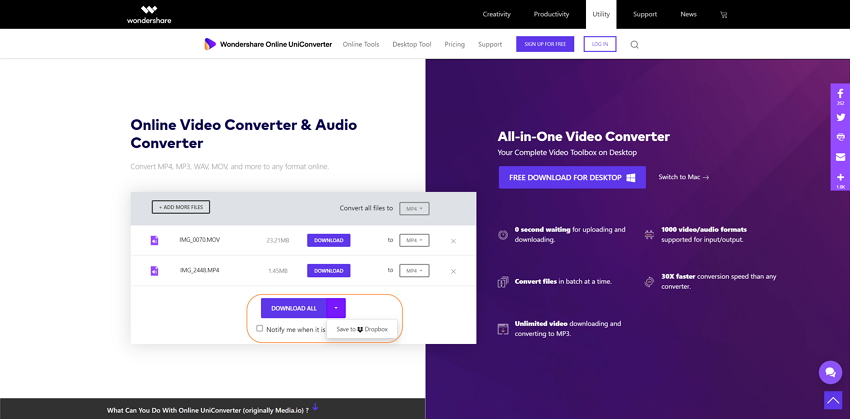Expand the Download All arrow dropdown
Viewport: 850px width, 419px height.
pyautogui.click(x=338, y=308)
